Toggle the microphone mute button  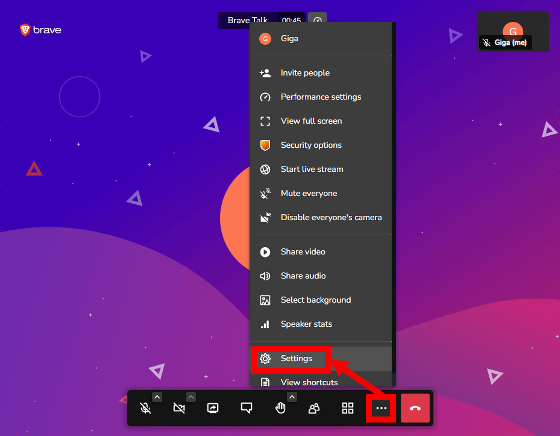coord(145,408)
